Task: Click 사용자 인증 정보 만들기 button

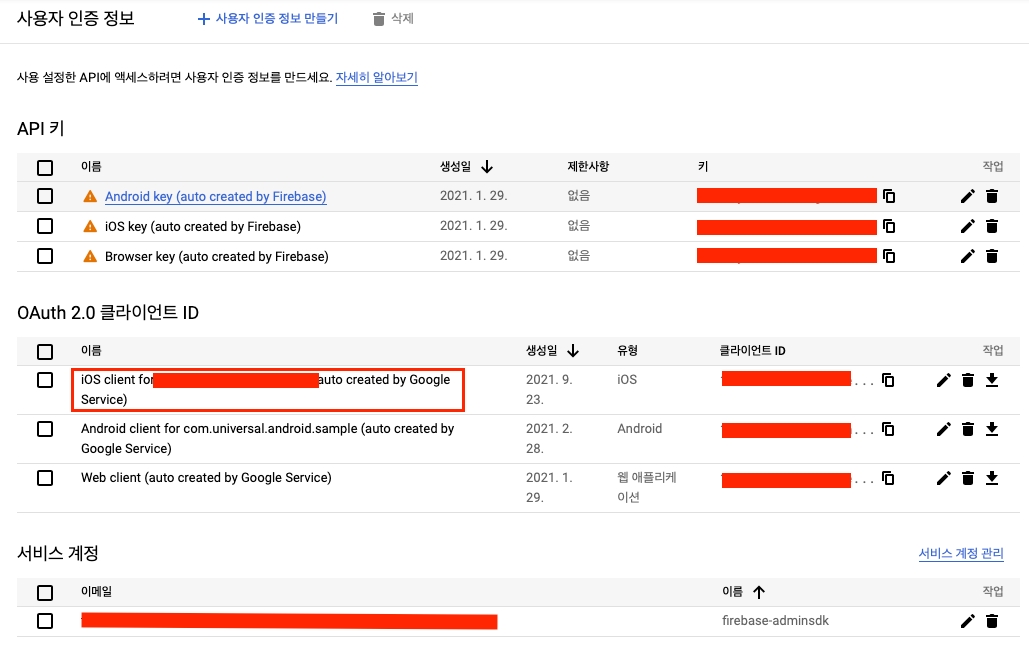Action: (268, 19)
